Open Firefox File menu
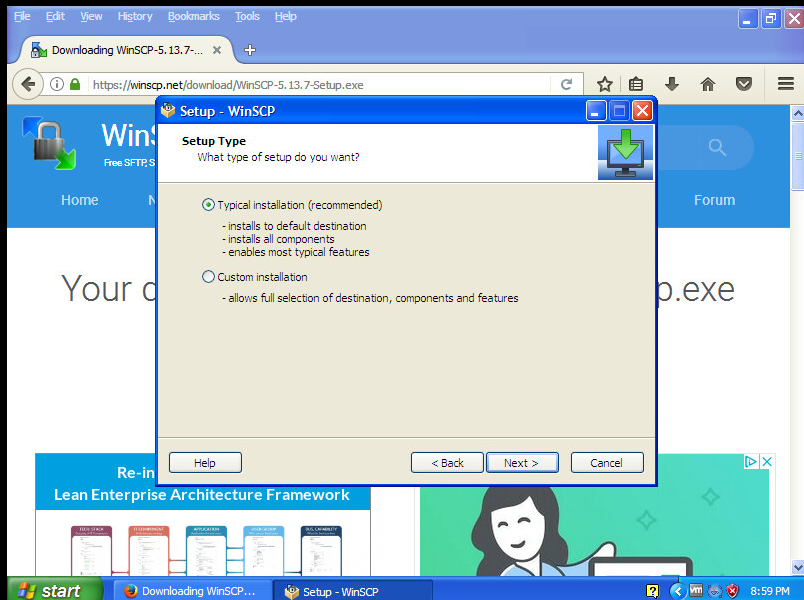The width and height of the screenshot is (804, 600). [22, 16]
